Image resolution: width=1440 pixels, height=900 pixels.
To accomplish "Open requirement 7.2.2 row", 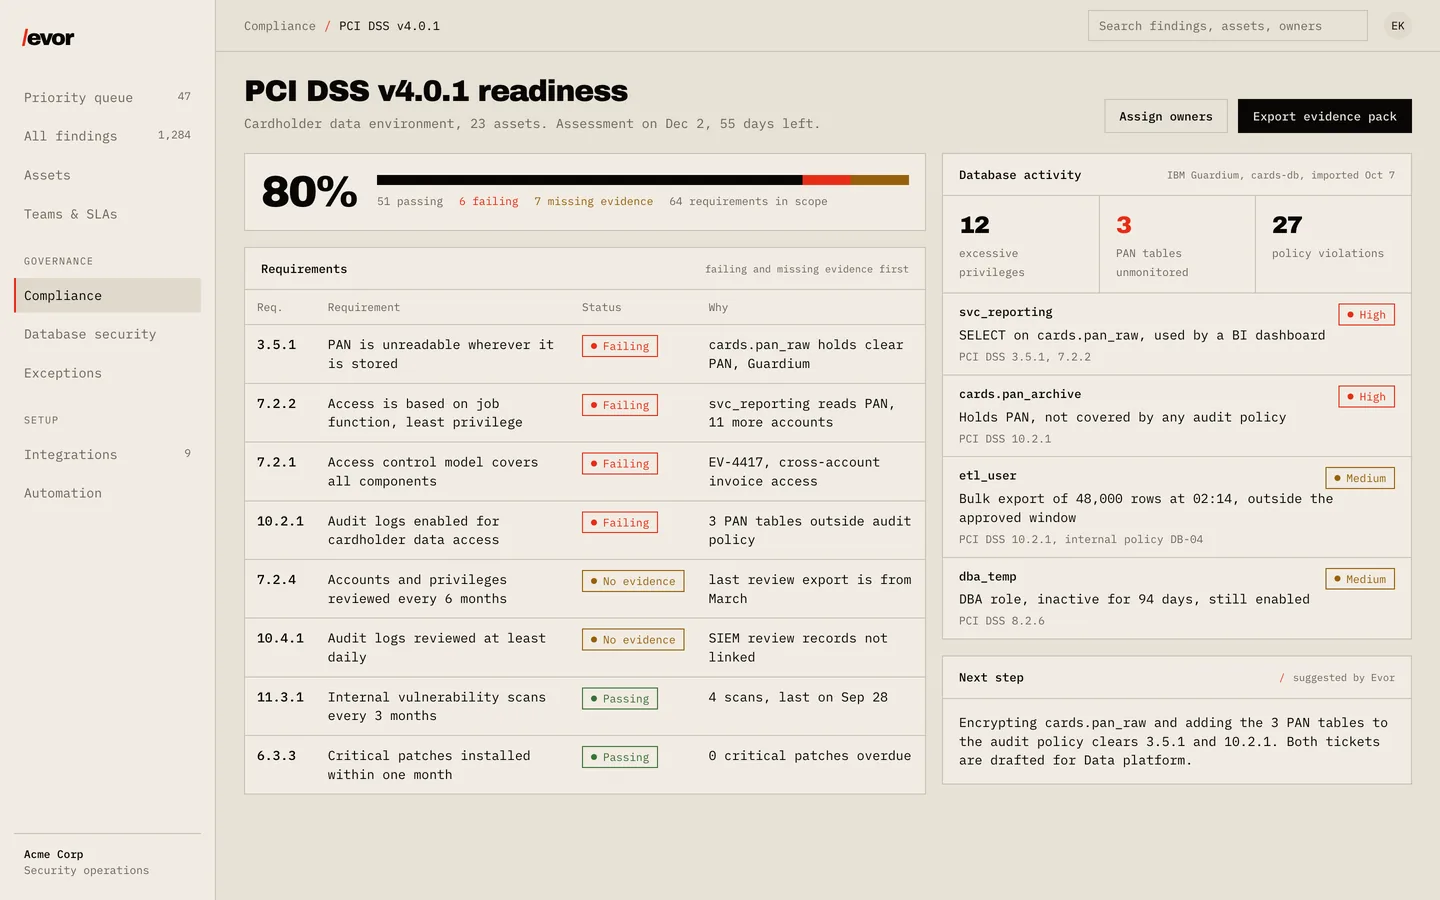I will click(585, 413).
